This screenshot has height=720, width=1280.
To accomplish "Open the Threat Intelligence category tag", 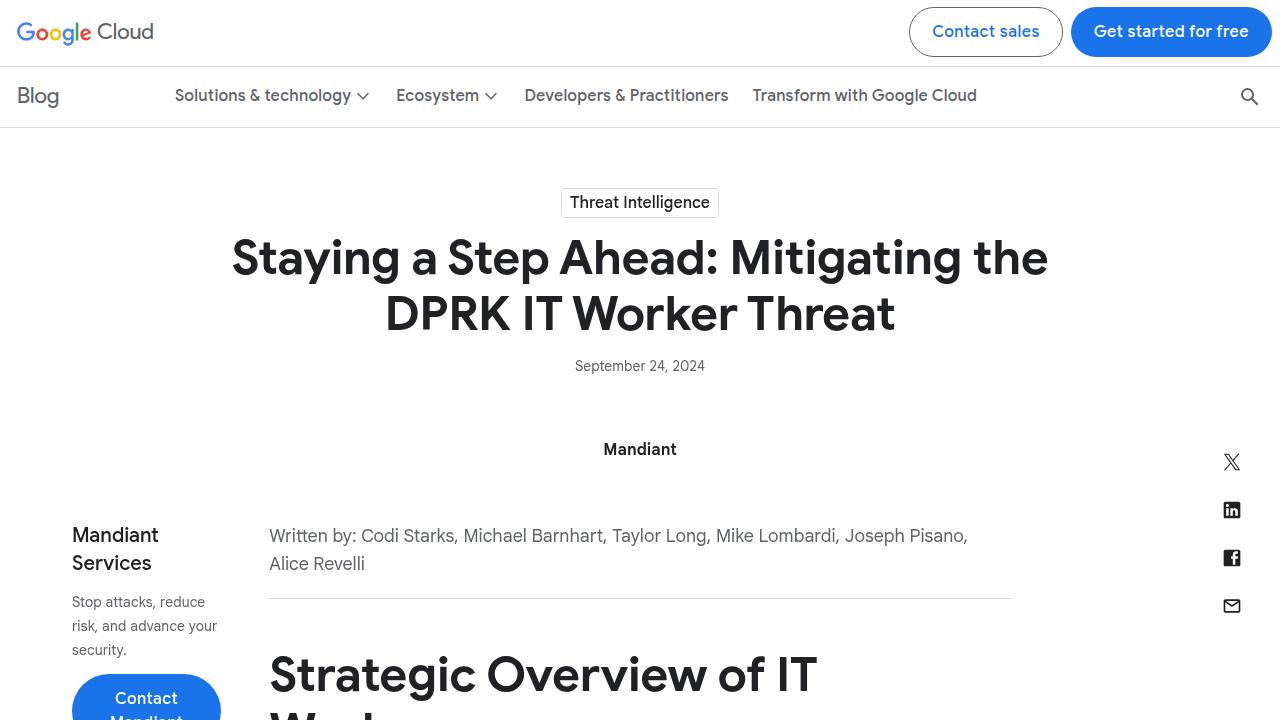I will pyautogui.click(x=640, y=203).
